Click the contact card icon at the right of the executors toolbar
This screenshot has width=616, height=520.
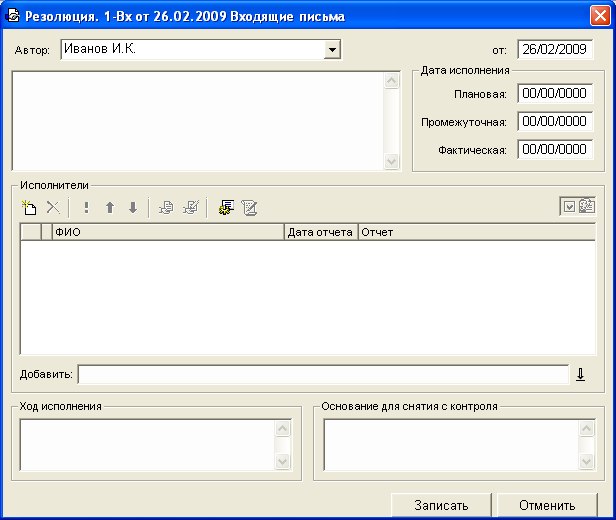click(587, 206)
